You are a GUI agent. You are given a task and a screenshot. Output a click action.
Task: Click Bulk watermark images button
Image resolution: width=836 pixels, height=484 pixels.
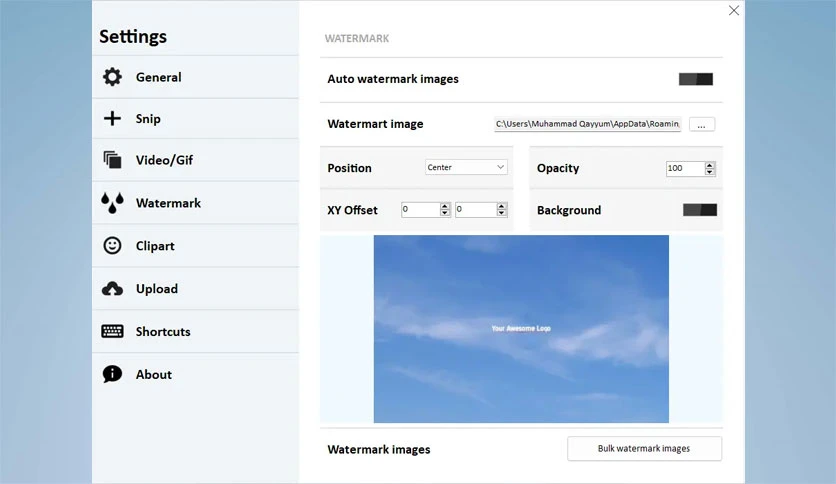[x=644, y=448]
